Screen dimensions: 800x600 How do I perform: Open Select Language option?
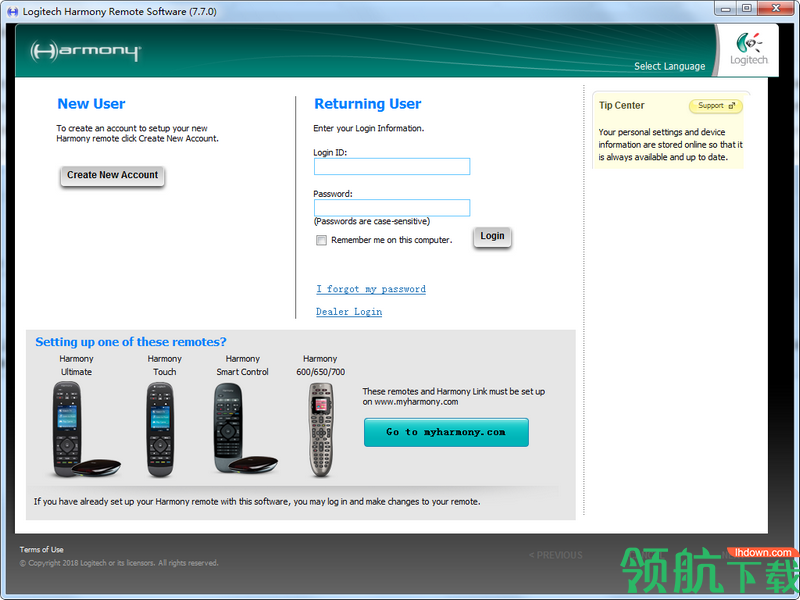(669, 66)
